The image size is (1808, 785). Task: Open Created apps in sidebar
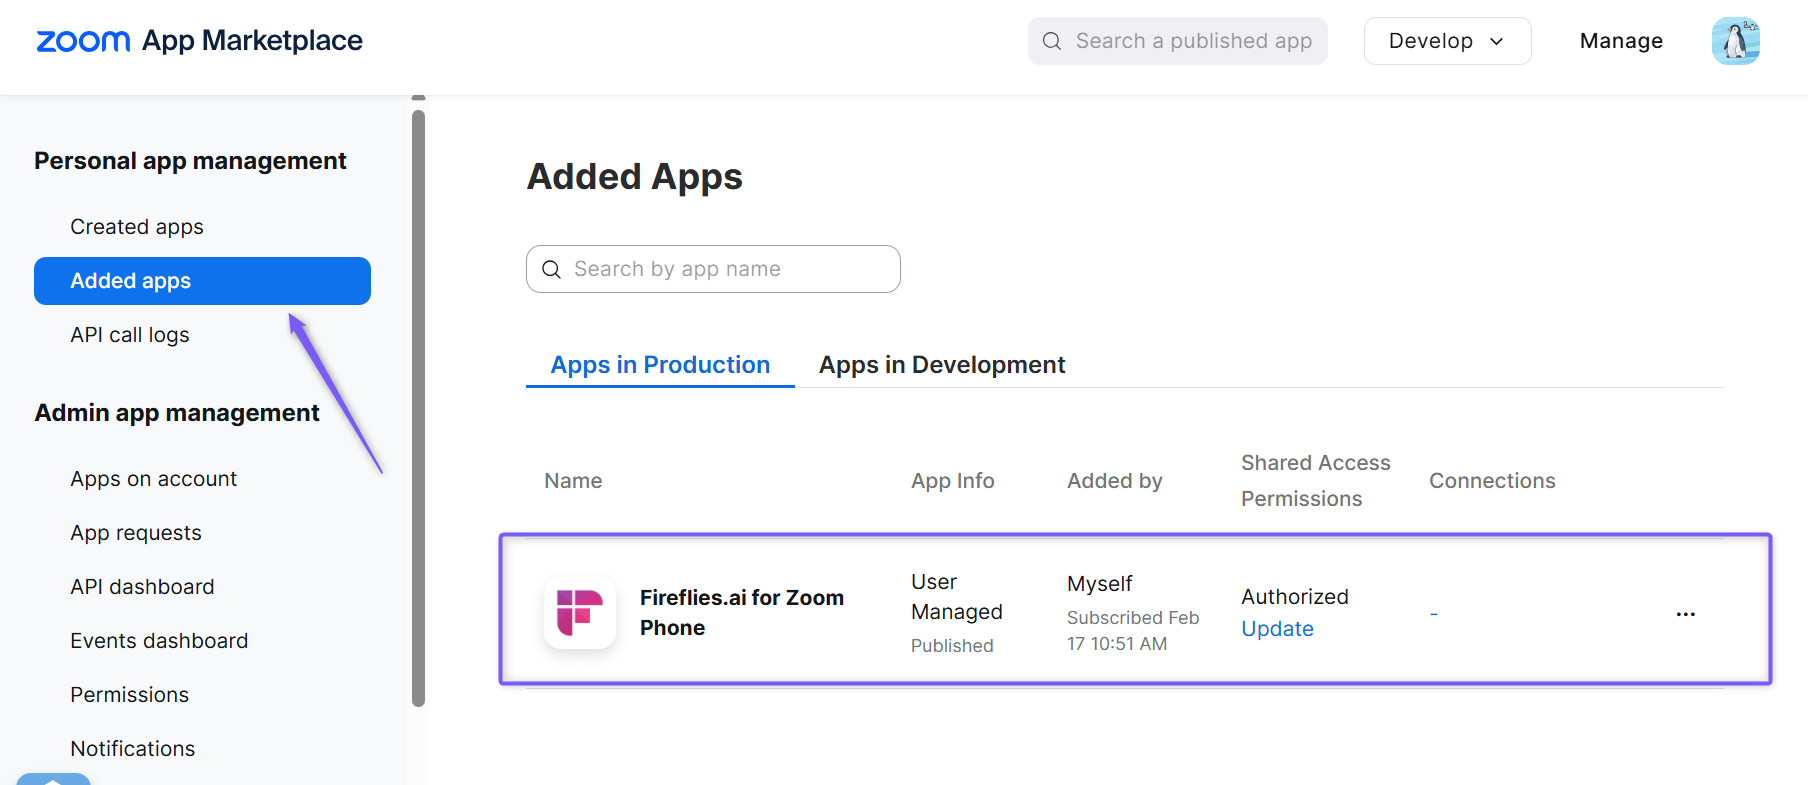coord(137,227)
